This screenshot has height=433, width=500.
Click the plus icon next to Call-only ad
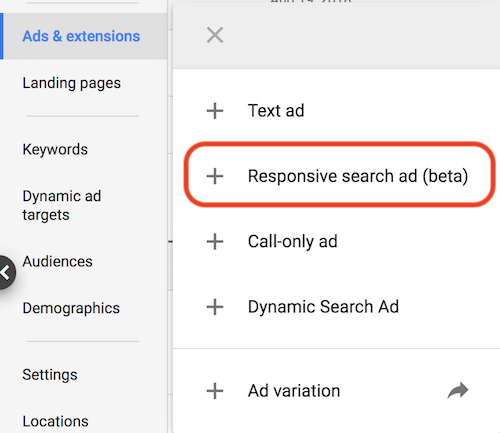[x=215, y=241]
